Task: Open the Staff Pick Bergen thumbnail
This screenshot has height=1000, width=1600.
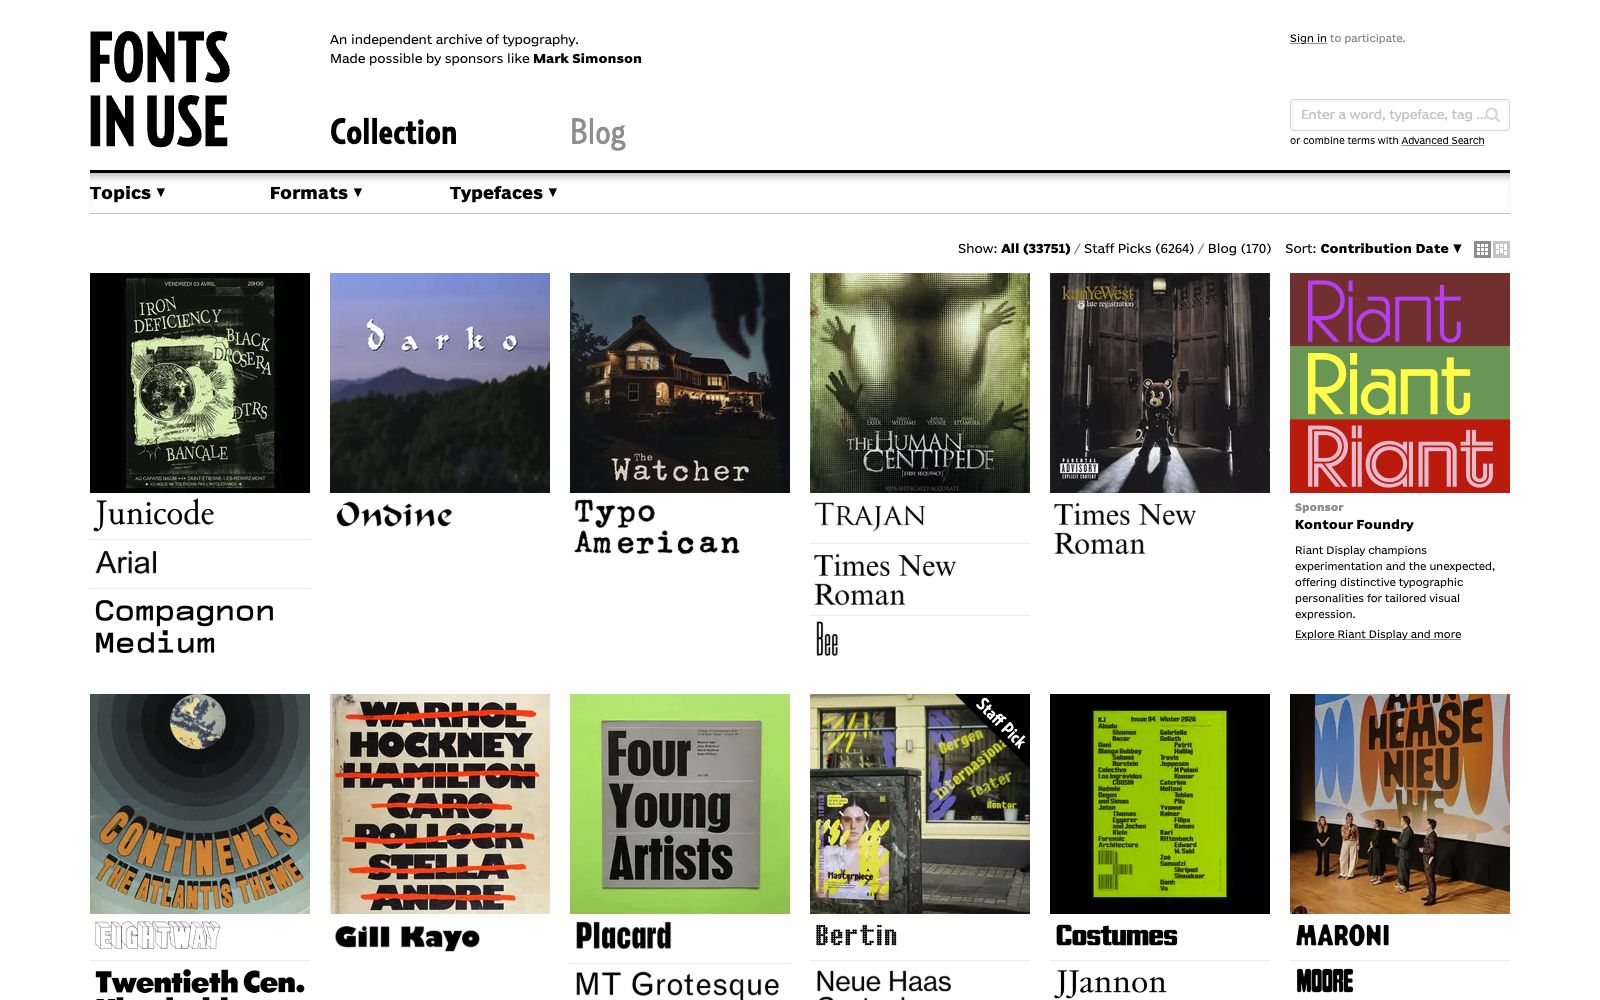Action: click(920, 804)
